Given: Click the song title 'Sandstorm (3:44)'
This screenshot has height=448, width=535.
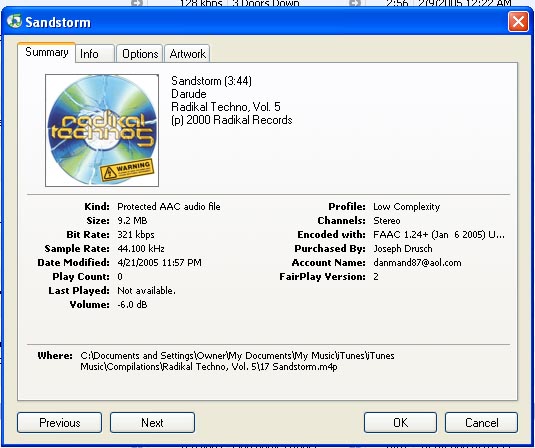Looking at the screenshot, I should (211, 81).
